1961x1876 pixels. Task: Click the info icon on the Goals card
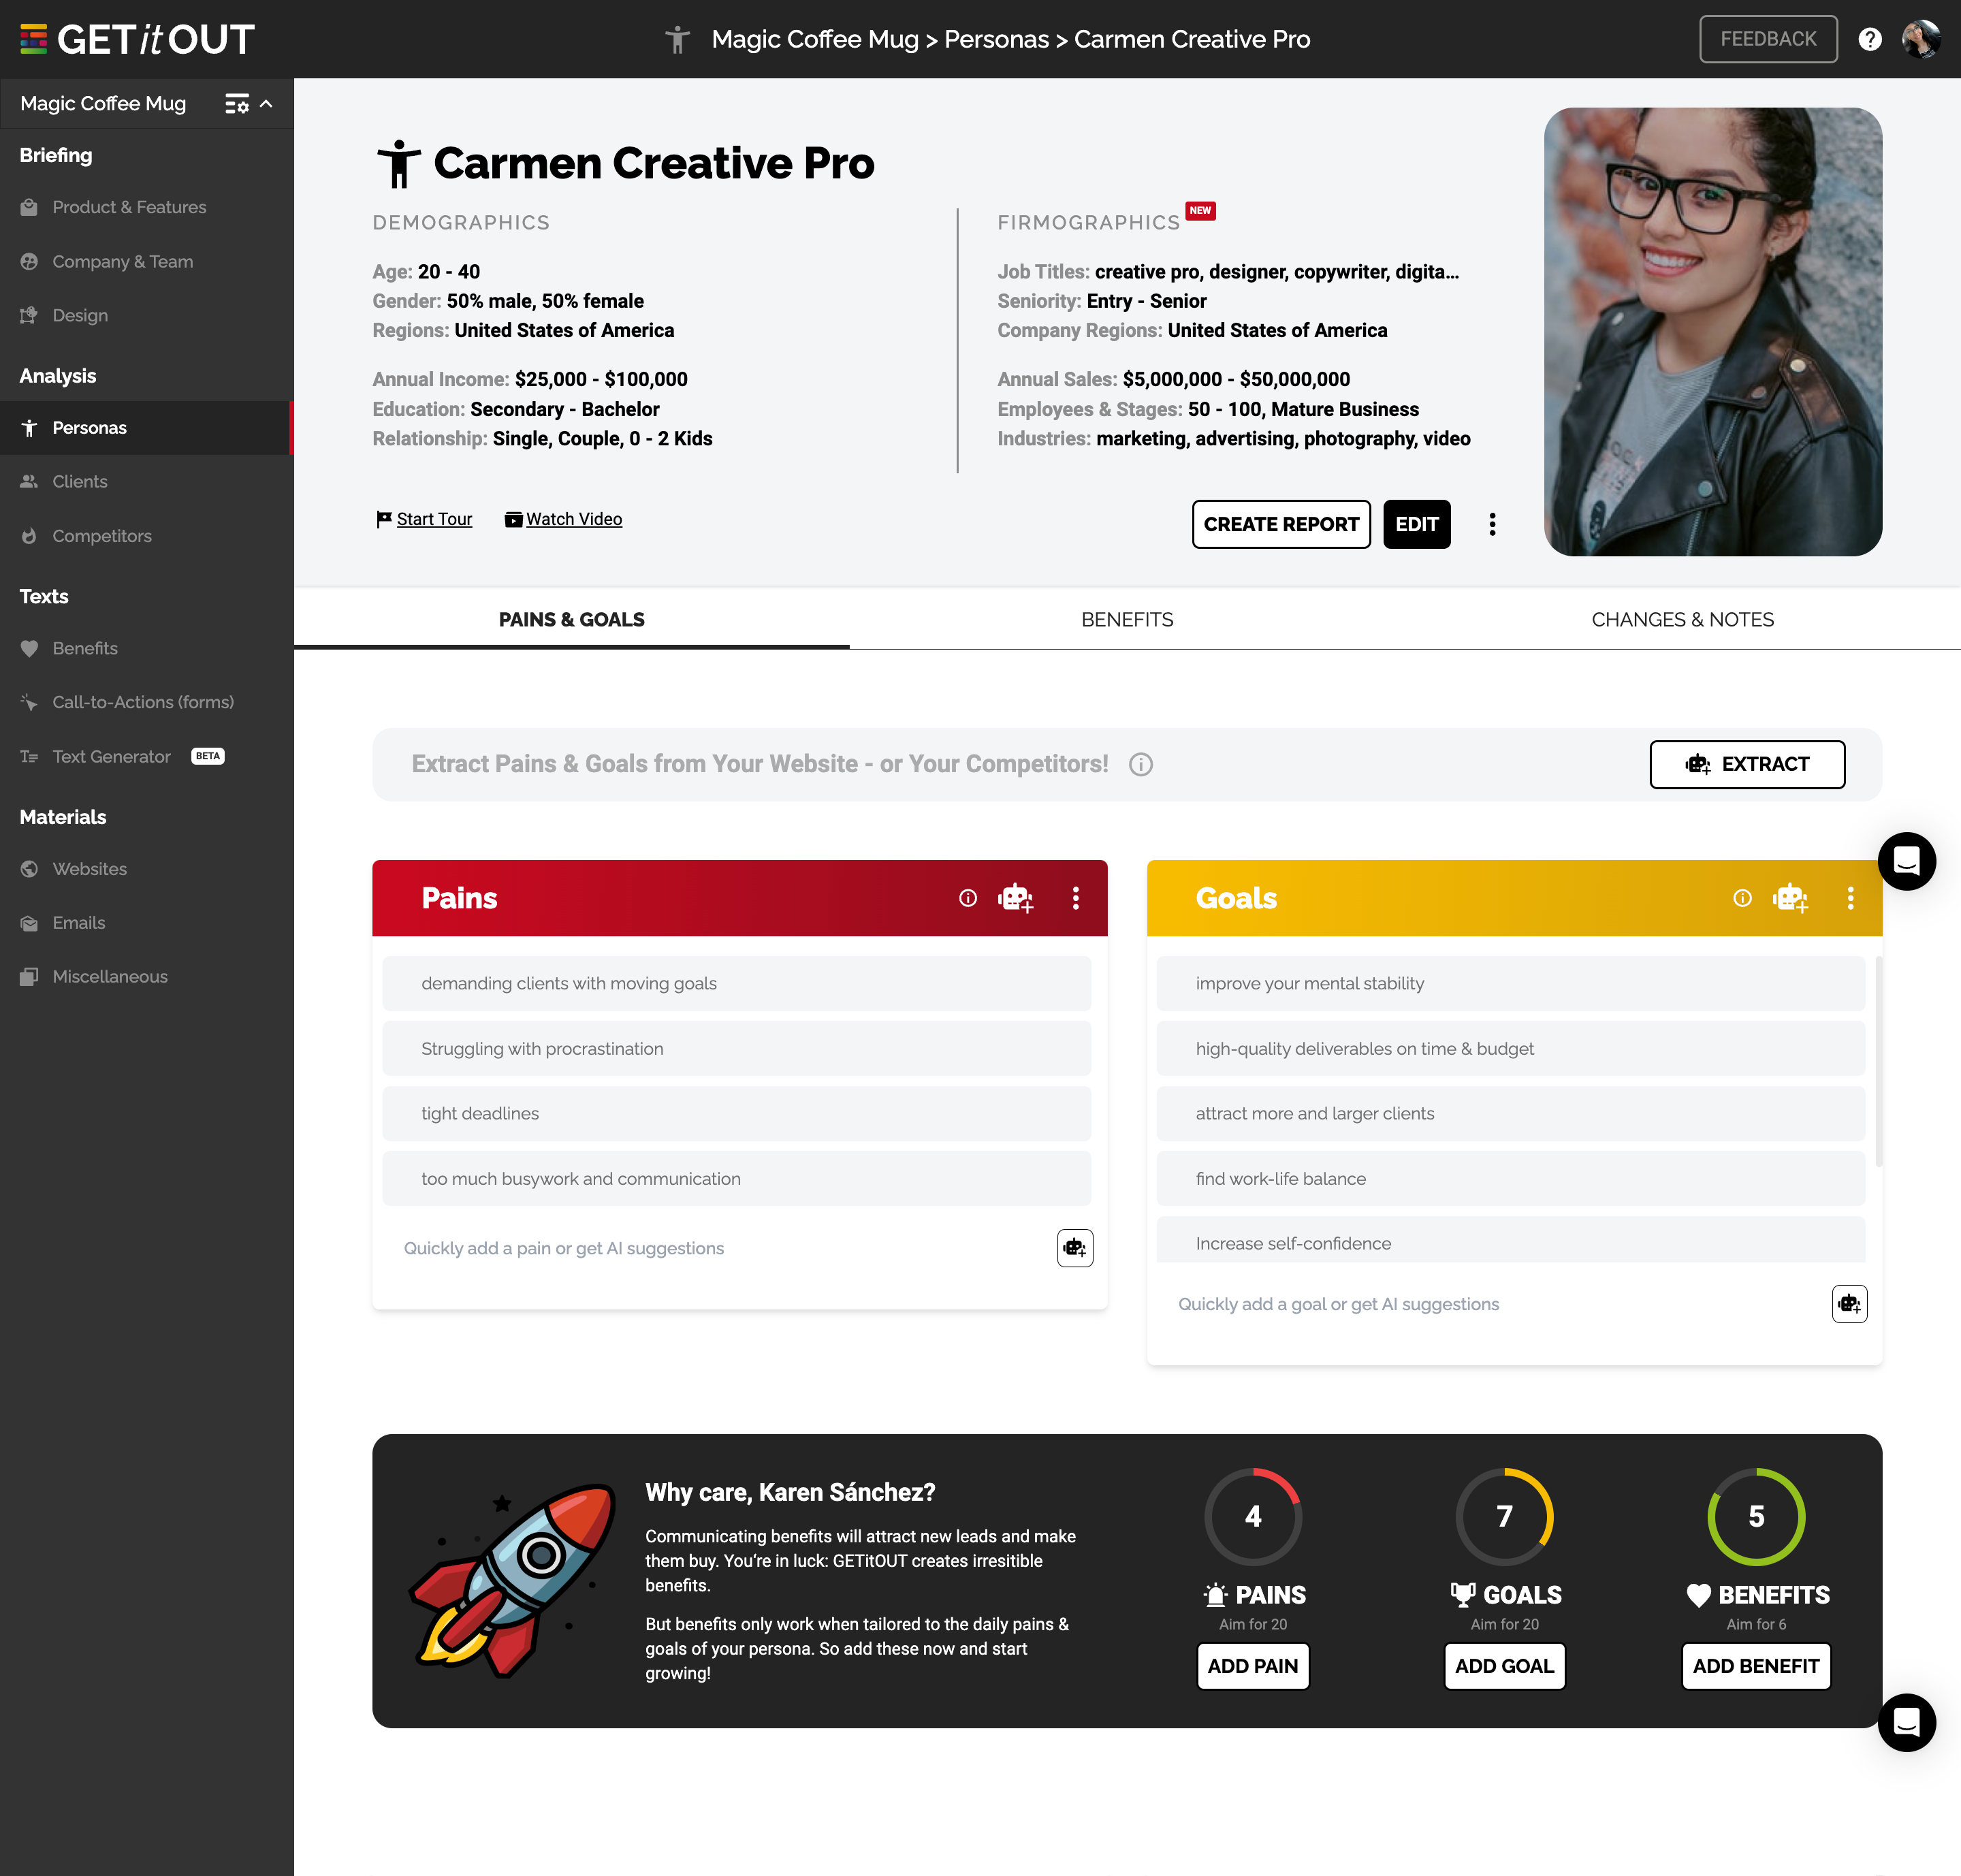pos(1742,898)
